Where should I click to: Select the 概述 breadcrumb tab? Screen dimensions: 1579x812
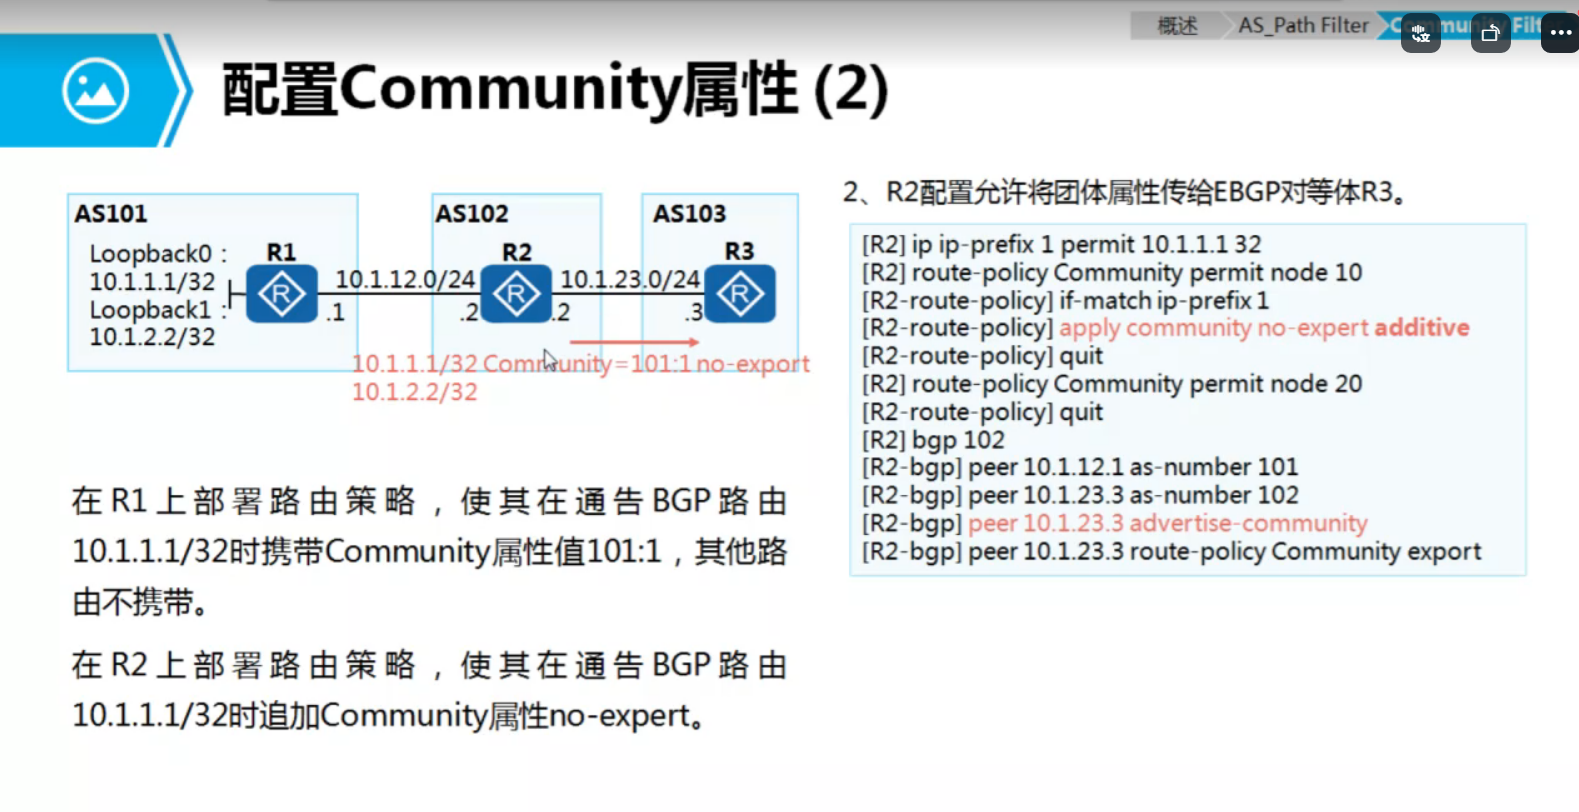[1177, 26]
